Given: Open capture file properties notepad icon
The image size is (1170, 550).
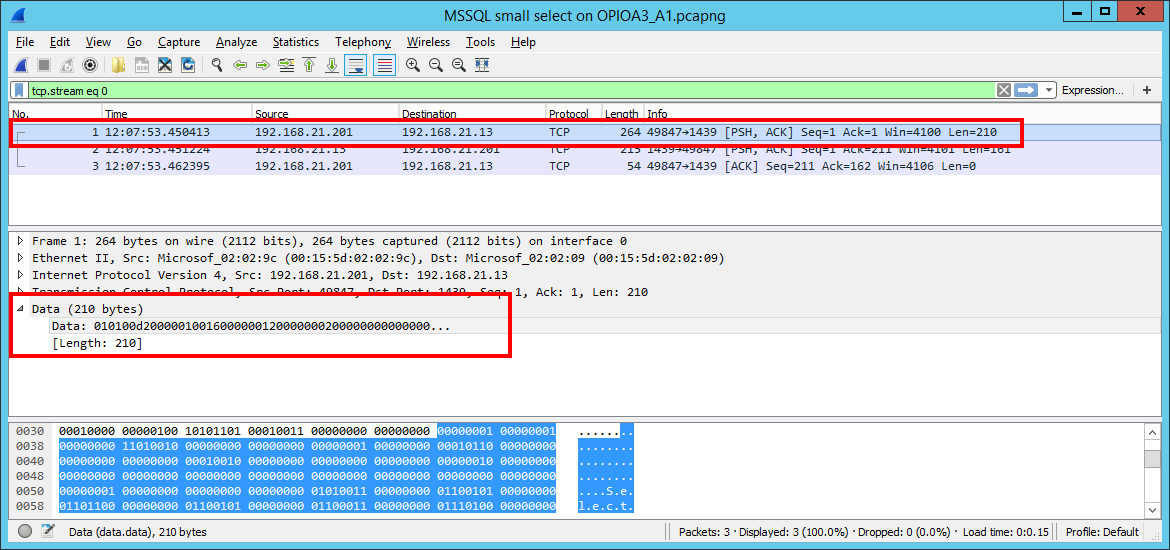Looking at the screenshot, I should [48, 531].
